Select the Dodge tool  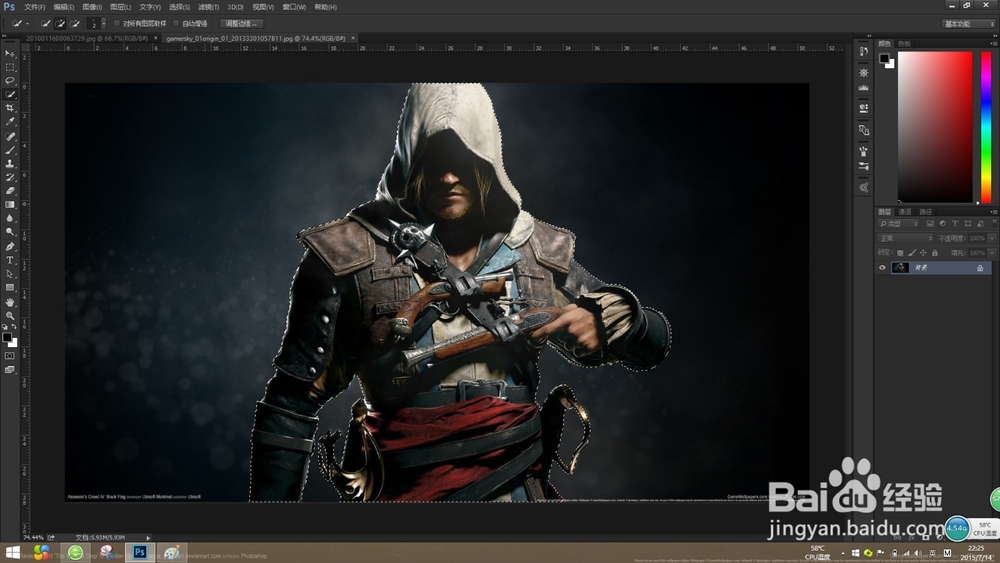(x=10, y=232)
